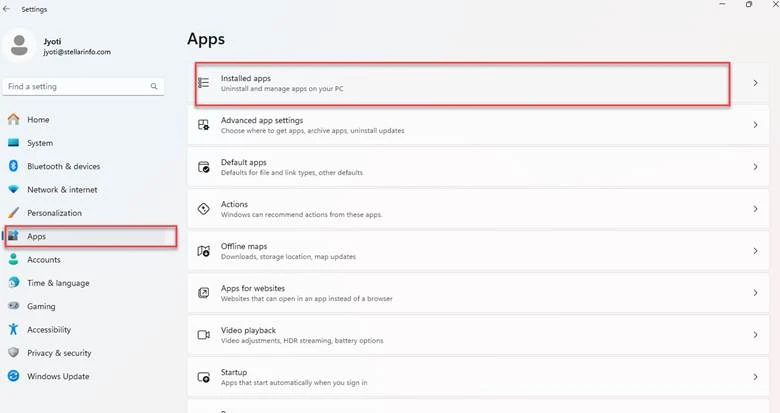Click the Offline maps icon

click(x=203, y=251)
